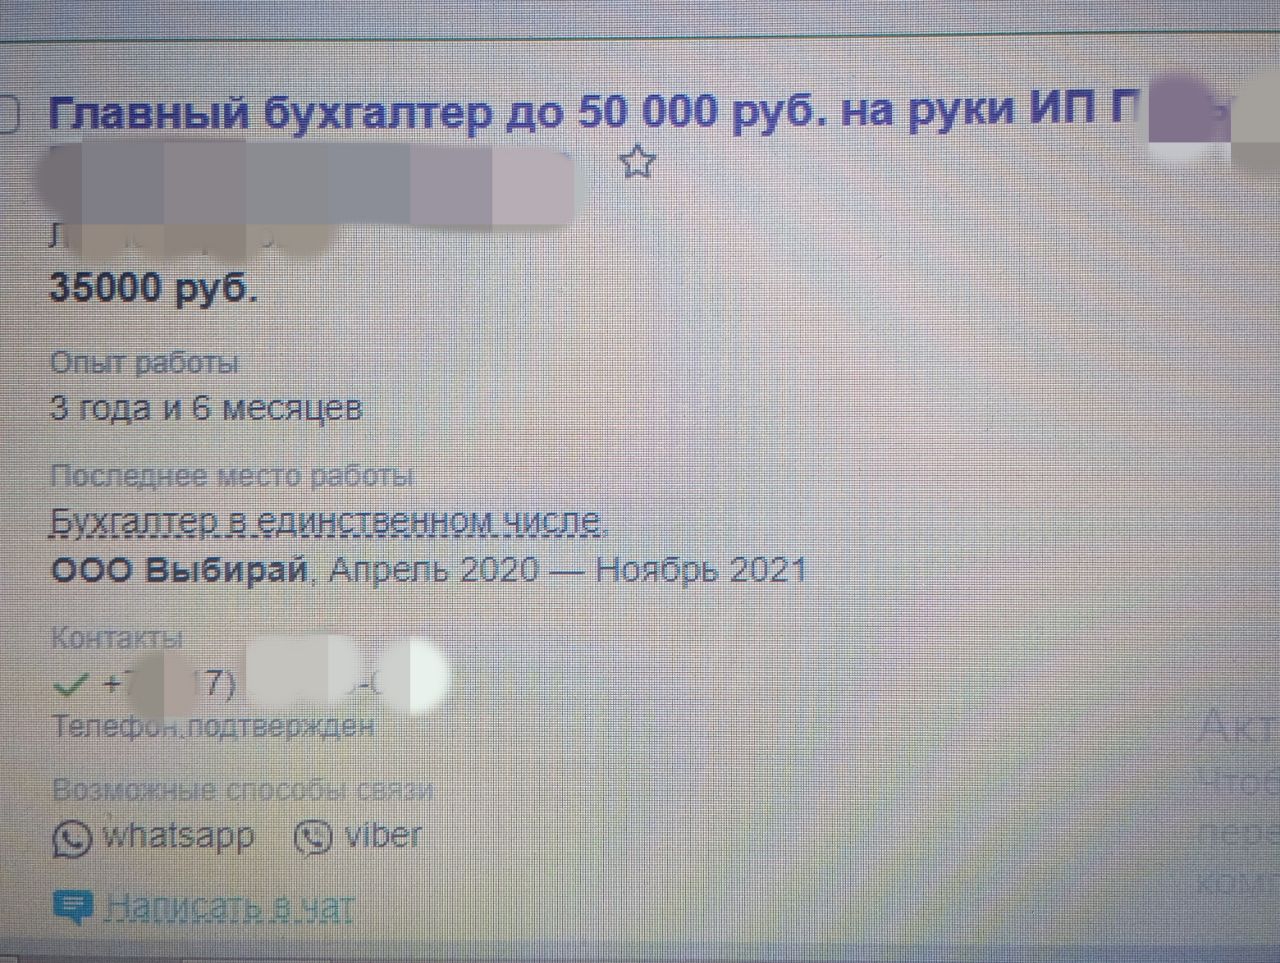Screen dimensions: 1280x963
Task: Click the 3 года и 6 месяцев experience text
Action: tap(206, 409)
